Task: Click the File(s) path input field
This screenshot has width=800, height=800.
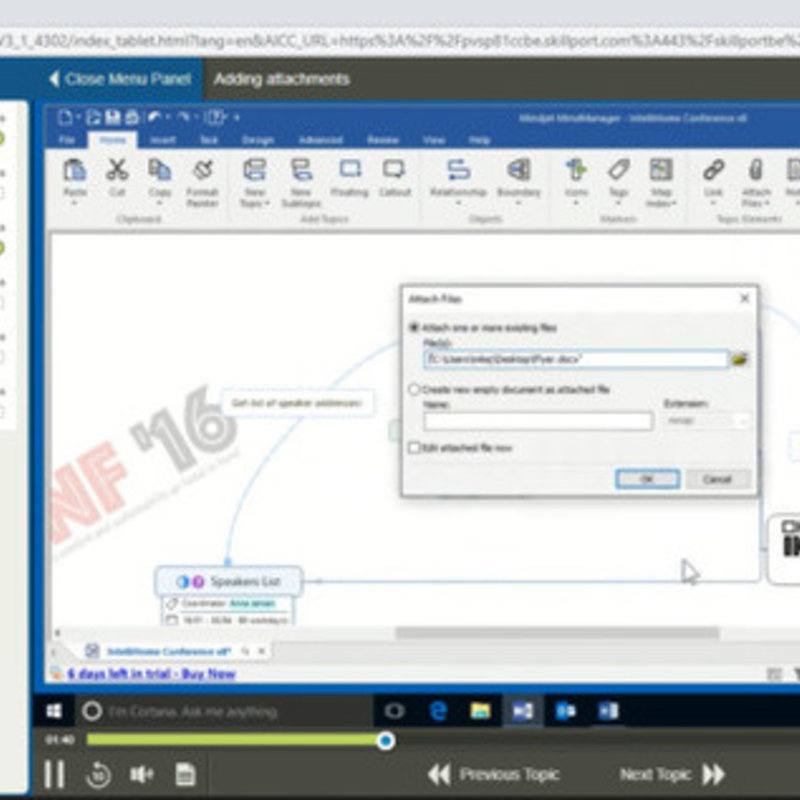Action: [x=576, y=359]
